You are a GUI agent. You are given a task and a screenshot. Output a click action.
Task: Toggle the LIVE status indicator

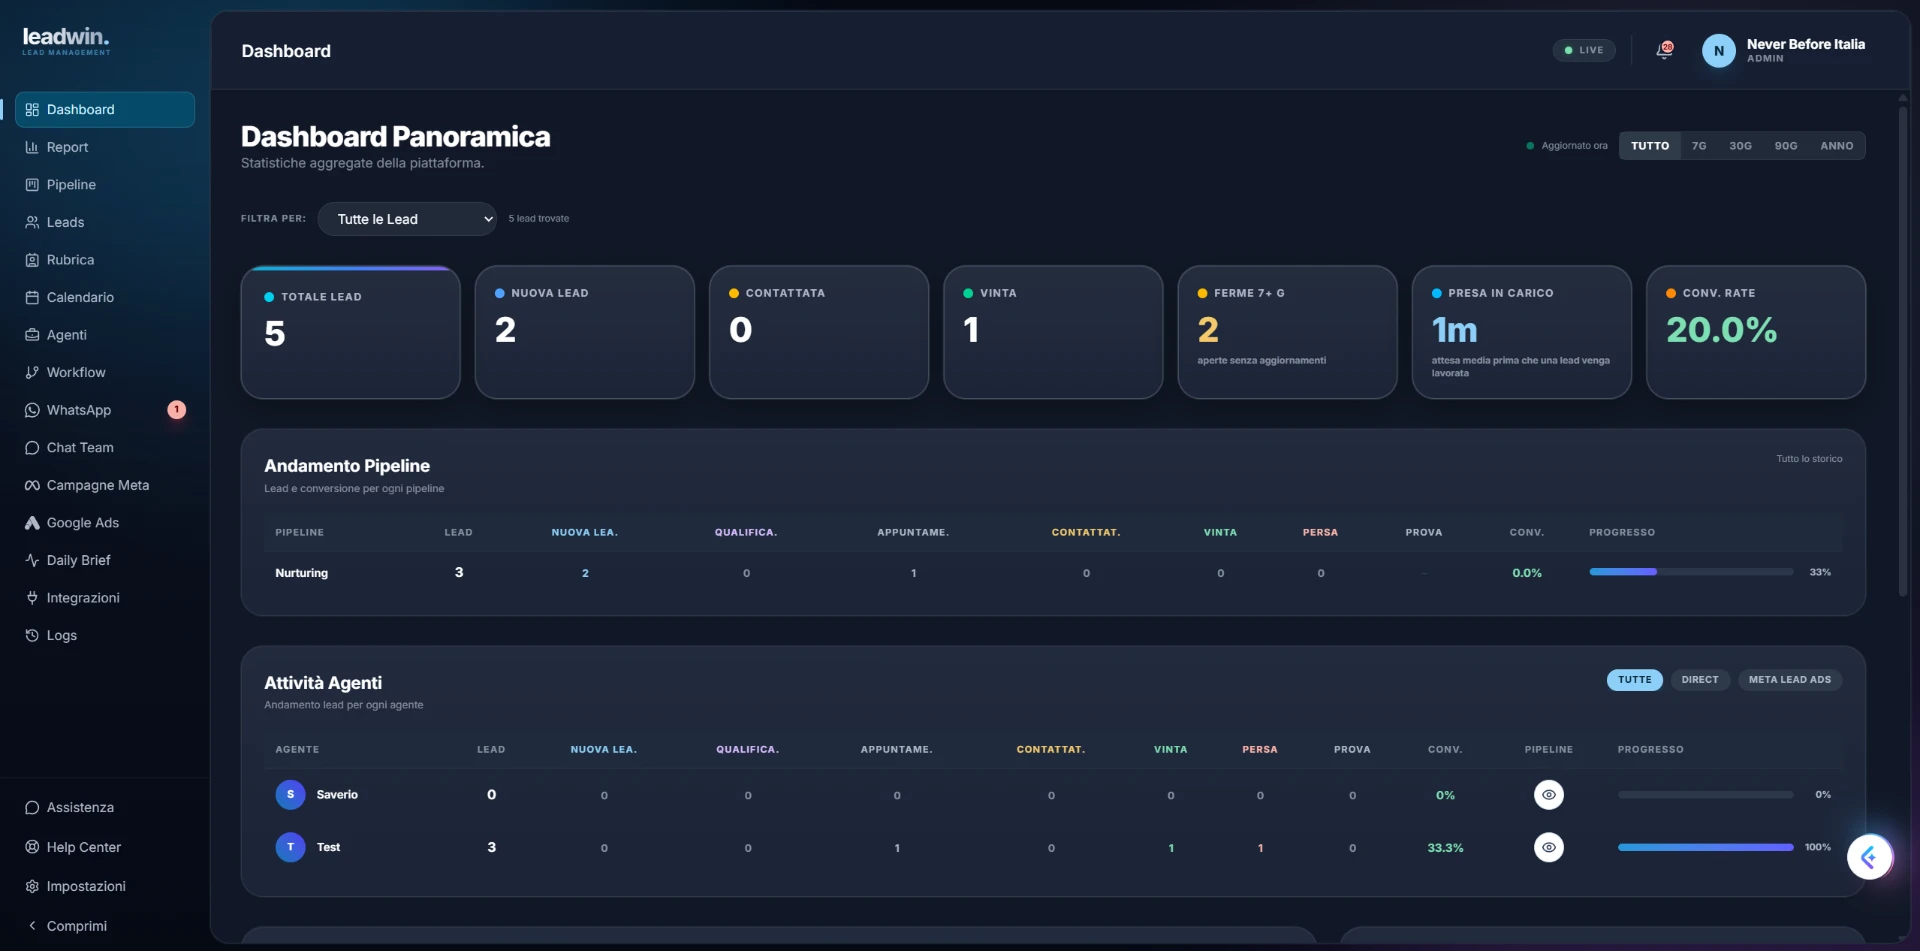coord(1584,50)
